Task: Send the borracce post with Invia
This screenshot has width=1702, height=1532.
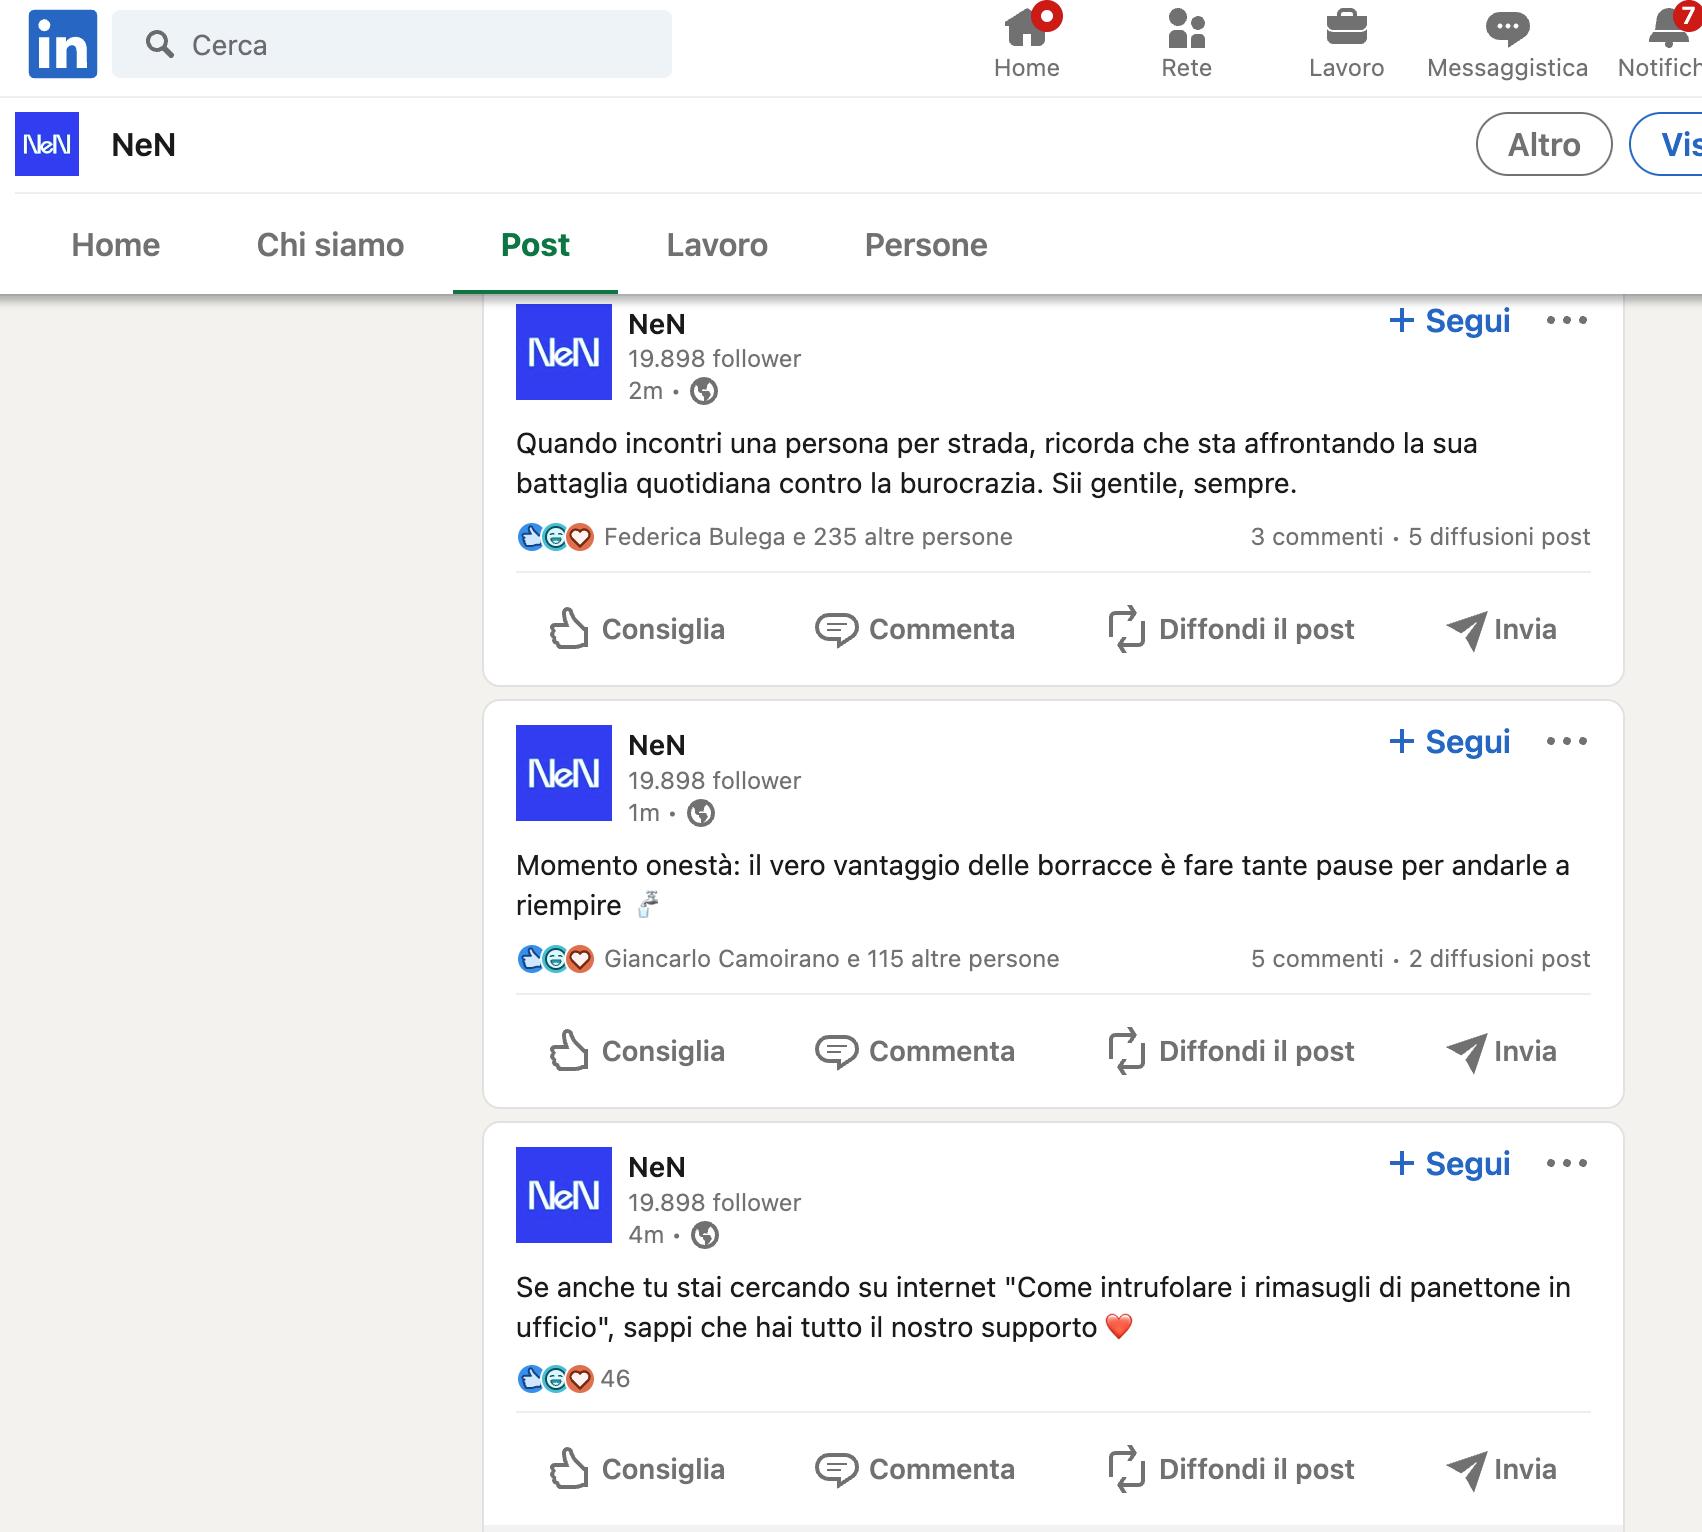Action: (x=1501, y=1051)
